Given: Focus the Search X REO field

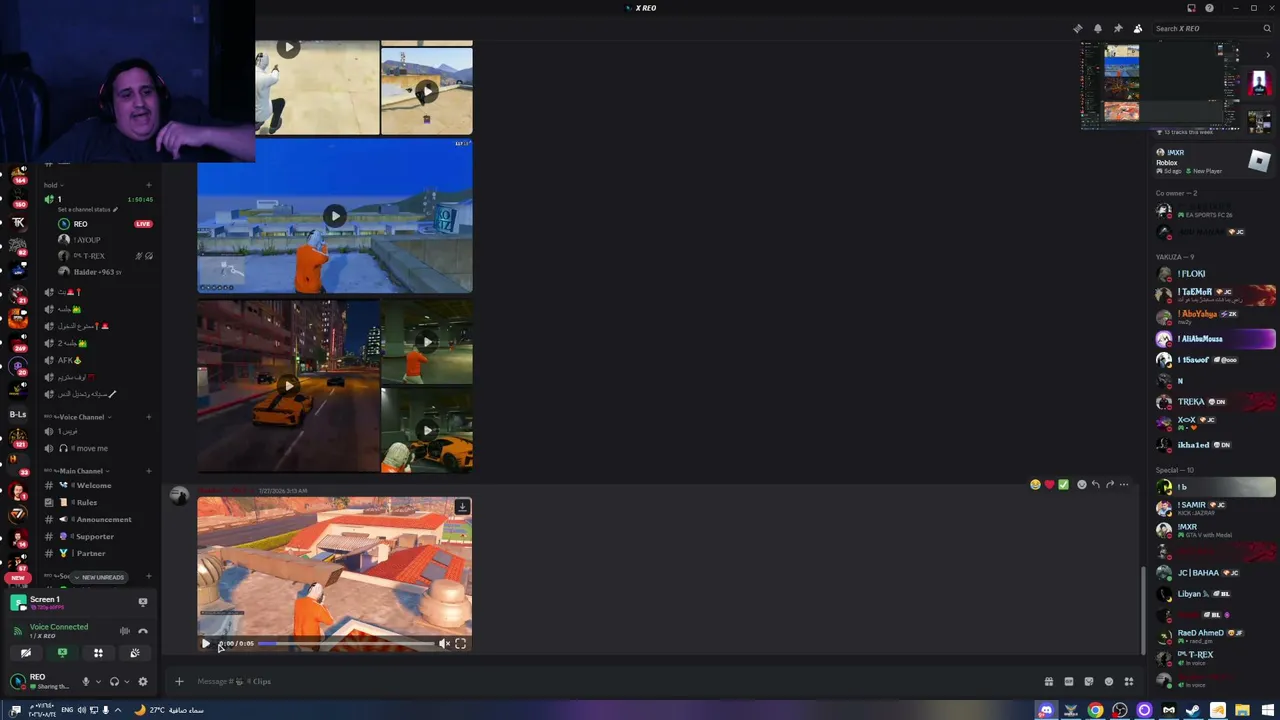Looking at the screenshot, I should tap(1212, 28).
